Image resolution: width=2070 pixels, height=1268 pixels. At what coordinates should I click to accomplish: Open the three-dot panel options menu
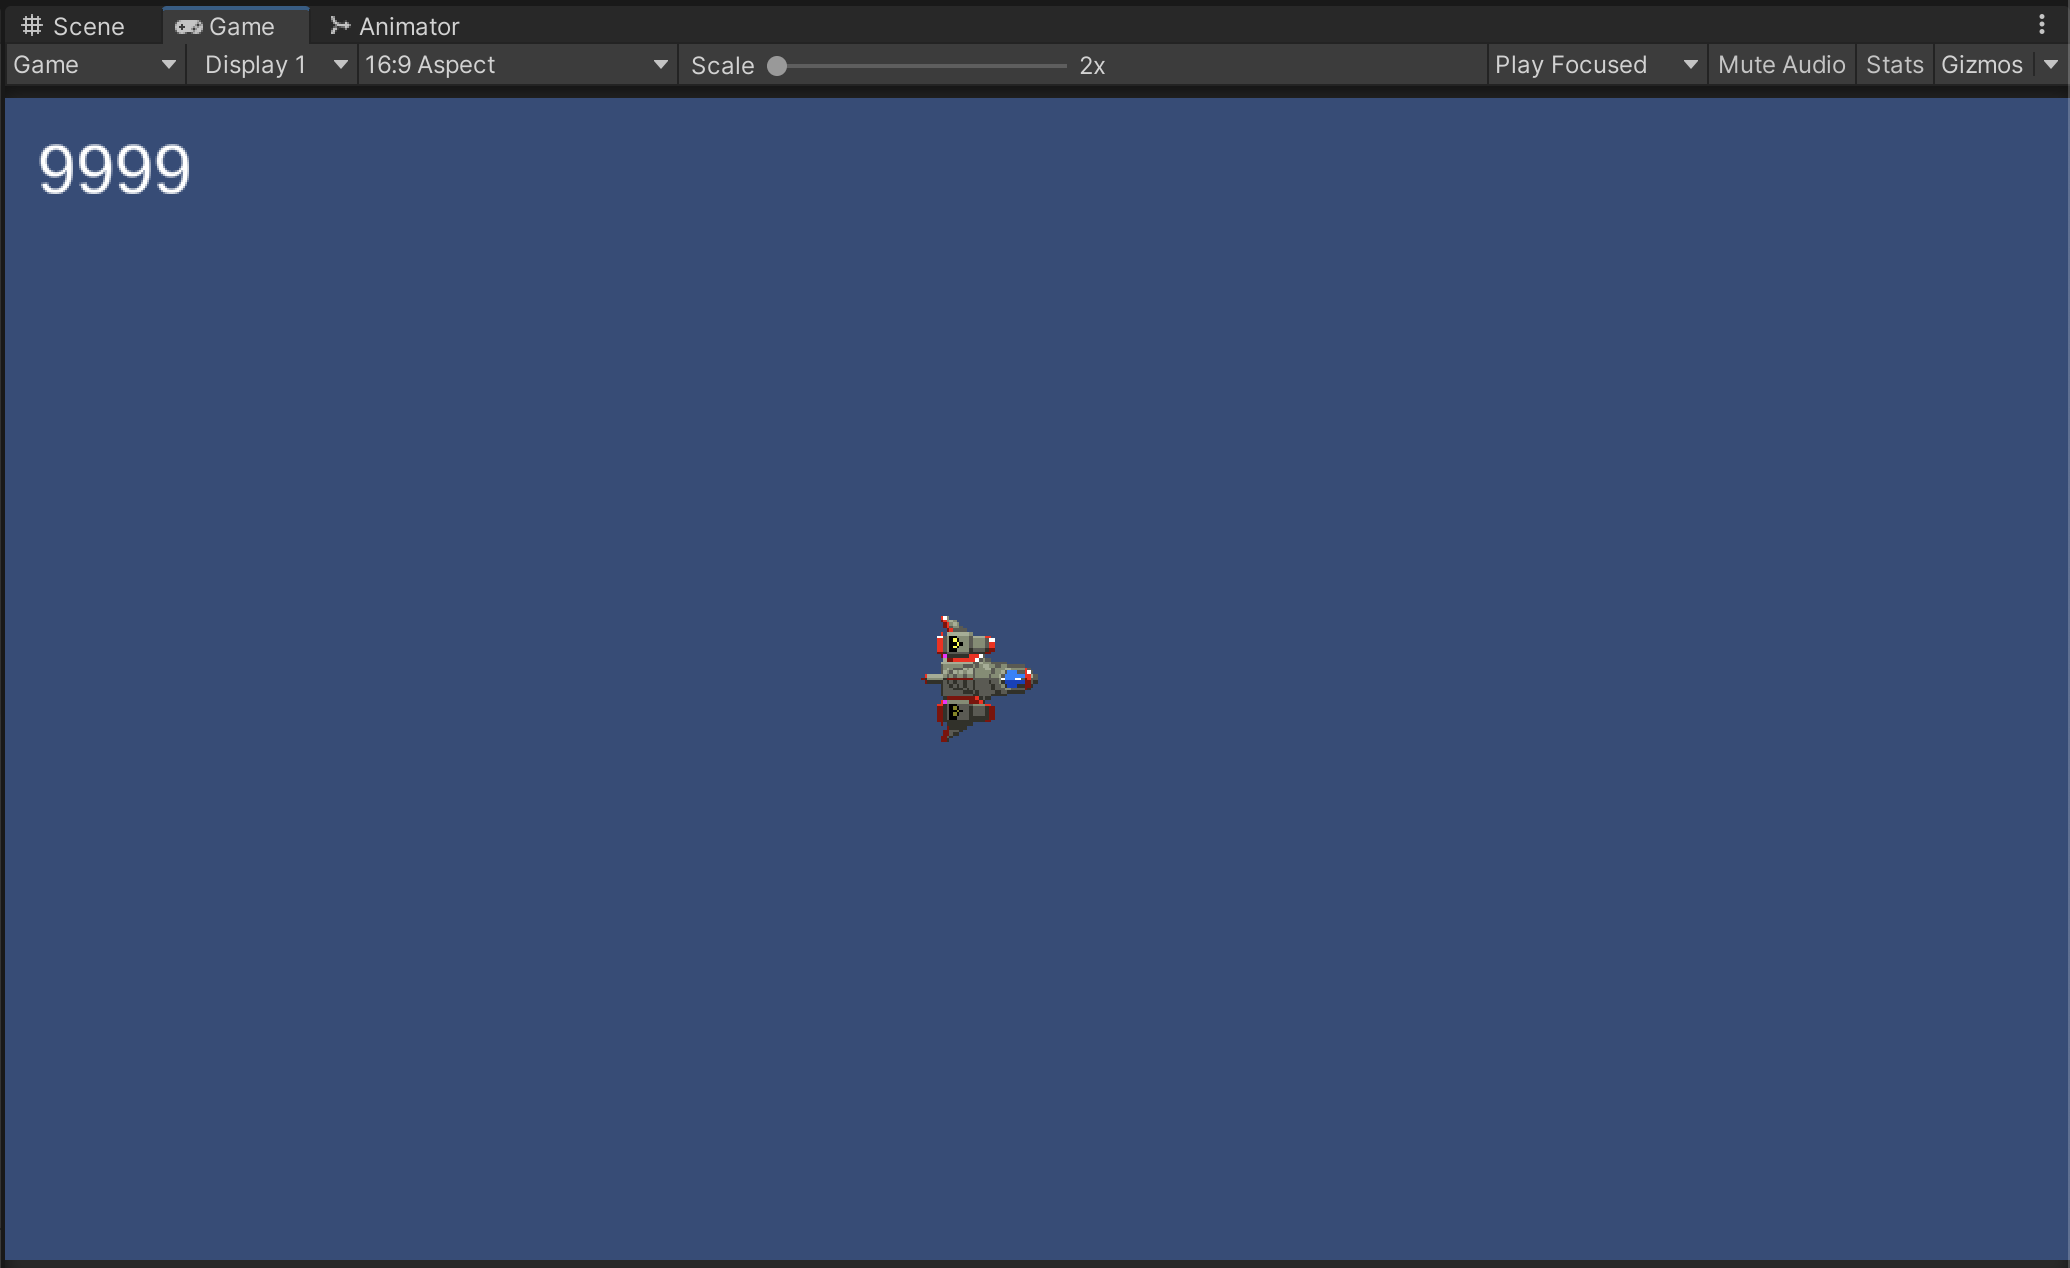click(x=2042, y=25)
